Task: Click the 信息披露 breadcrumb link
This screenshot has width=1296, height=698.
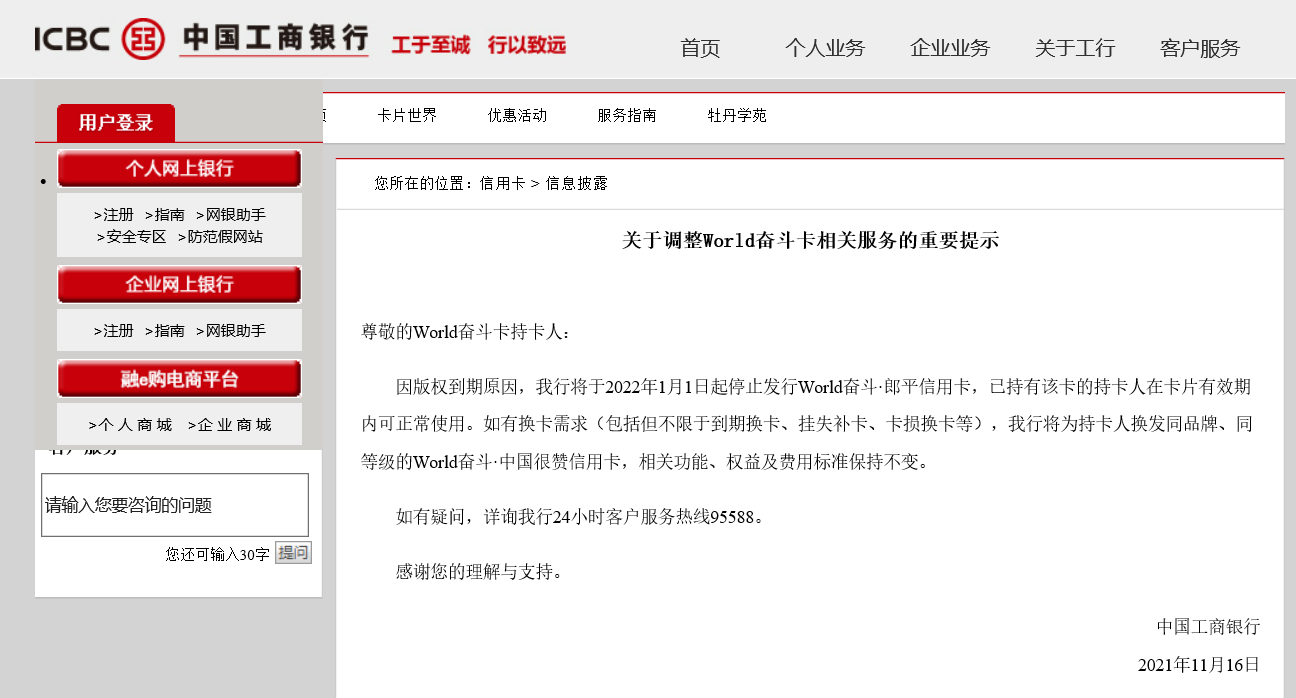Action: 576,183
